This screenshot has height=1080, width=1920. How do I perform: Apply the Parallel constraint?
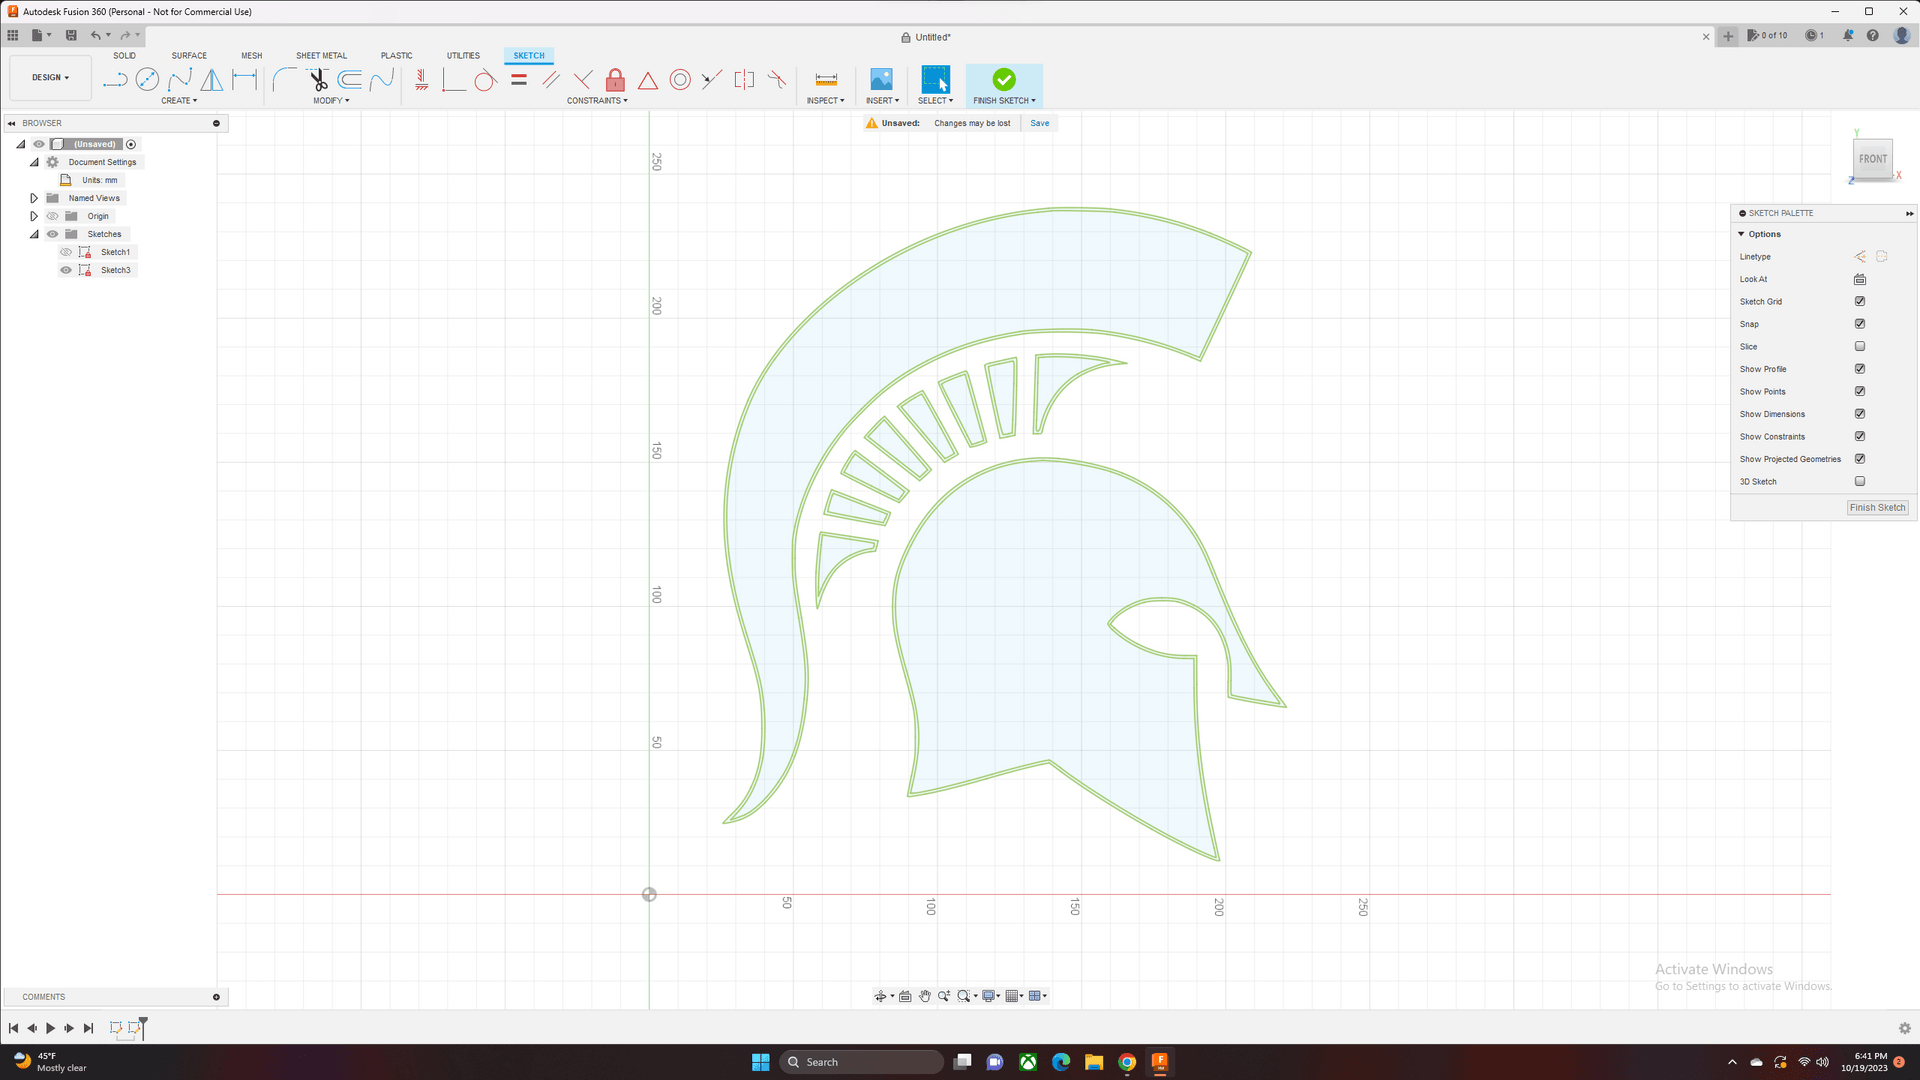pos(551,79)
